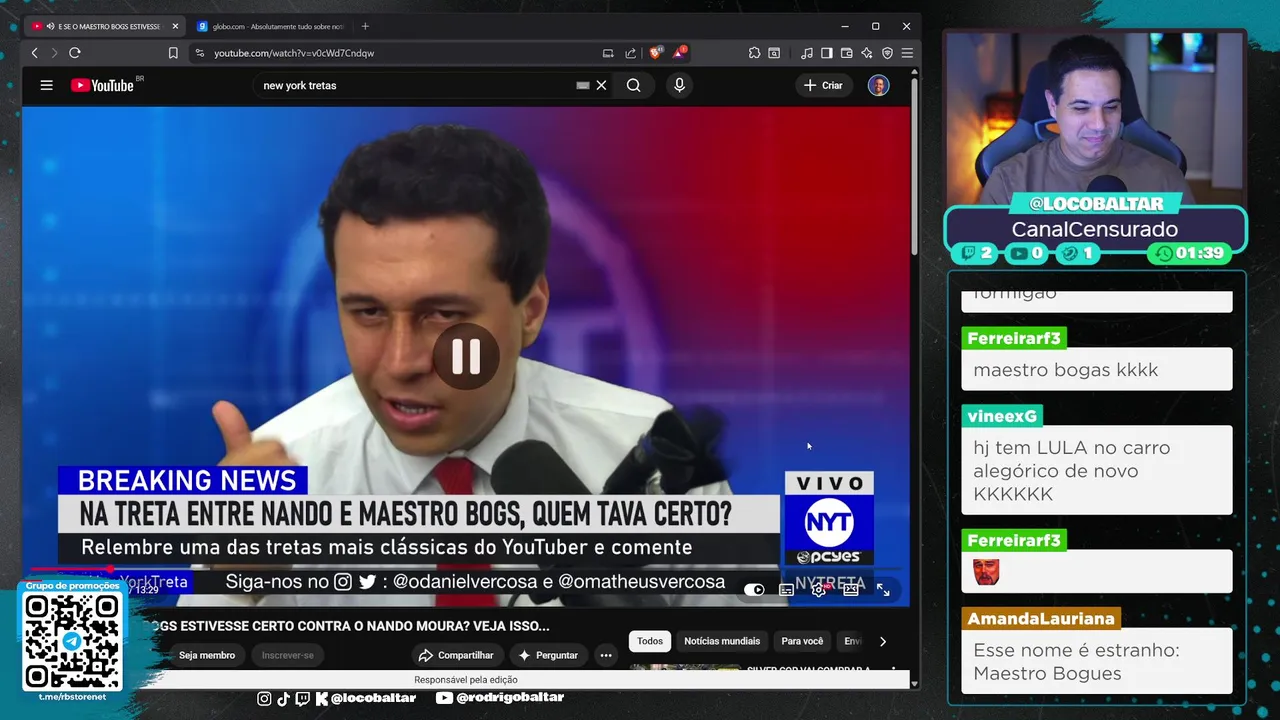Screen dimensions: 1280x720
Task: Click the magnifier search button
Action: click(634, 85)
